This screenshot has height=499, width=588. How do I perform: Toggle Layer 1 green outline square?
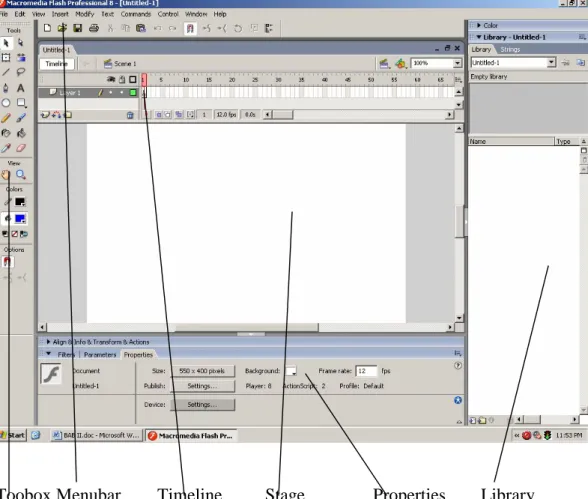(133, 93)
